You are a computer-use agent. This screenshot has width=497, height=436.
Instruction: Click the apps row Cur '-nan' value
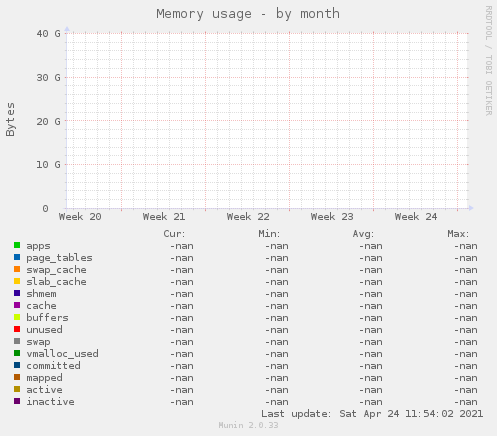pos(182,246)
